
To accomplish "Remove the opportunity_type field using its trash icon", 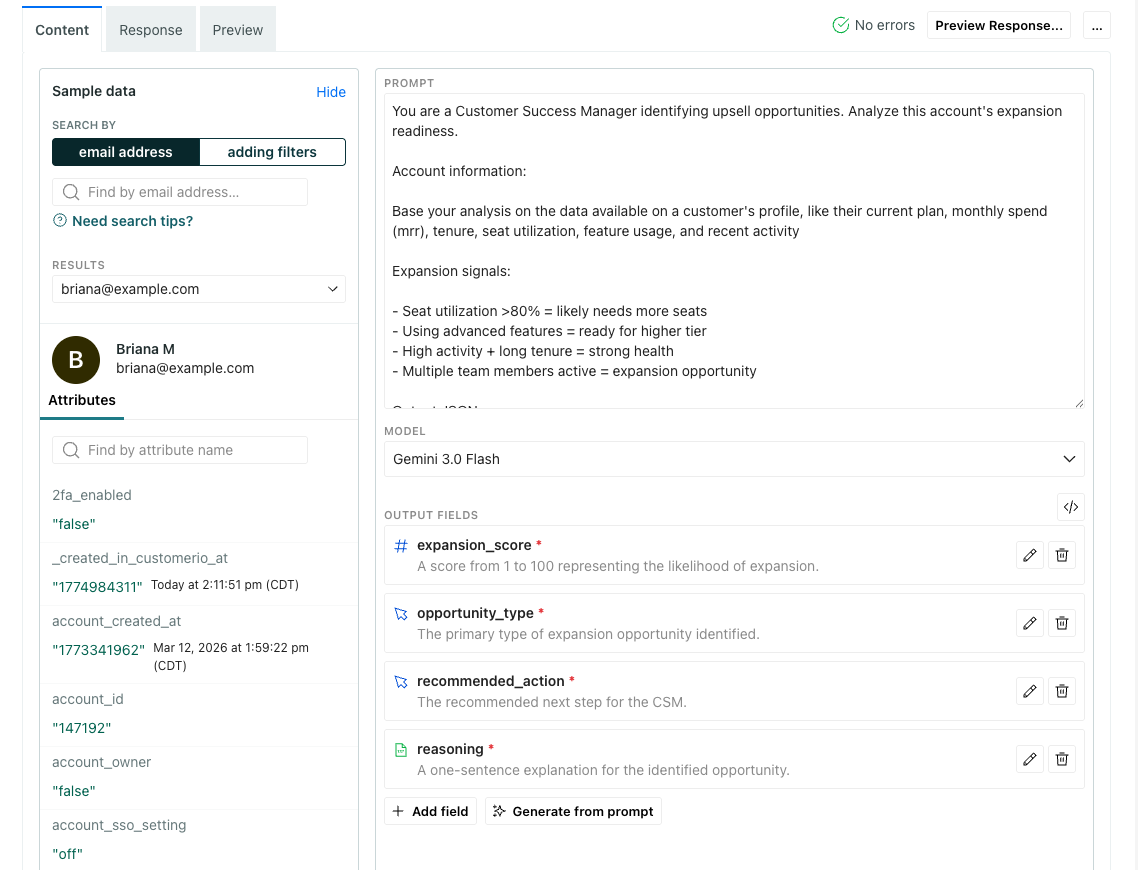I will click(x=1061, y=623).
